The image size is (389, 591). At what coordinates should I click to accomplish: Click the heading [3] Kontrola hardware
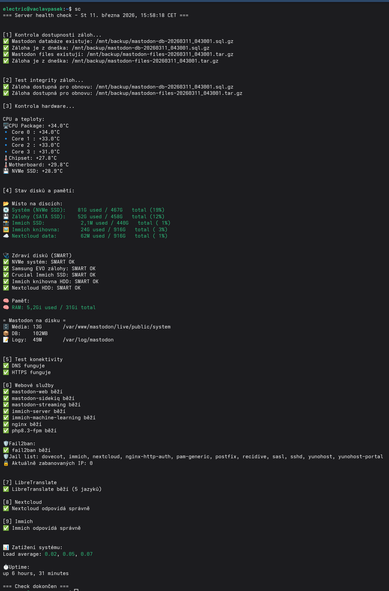click(38, 106)
